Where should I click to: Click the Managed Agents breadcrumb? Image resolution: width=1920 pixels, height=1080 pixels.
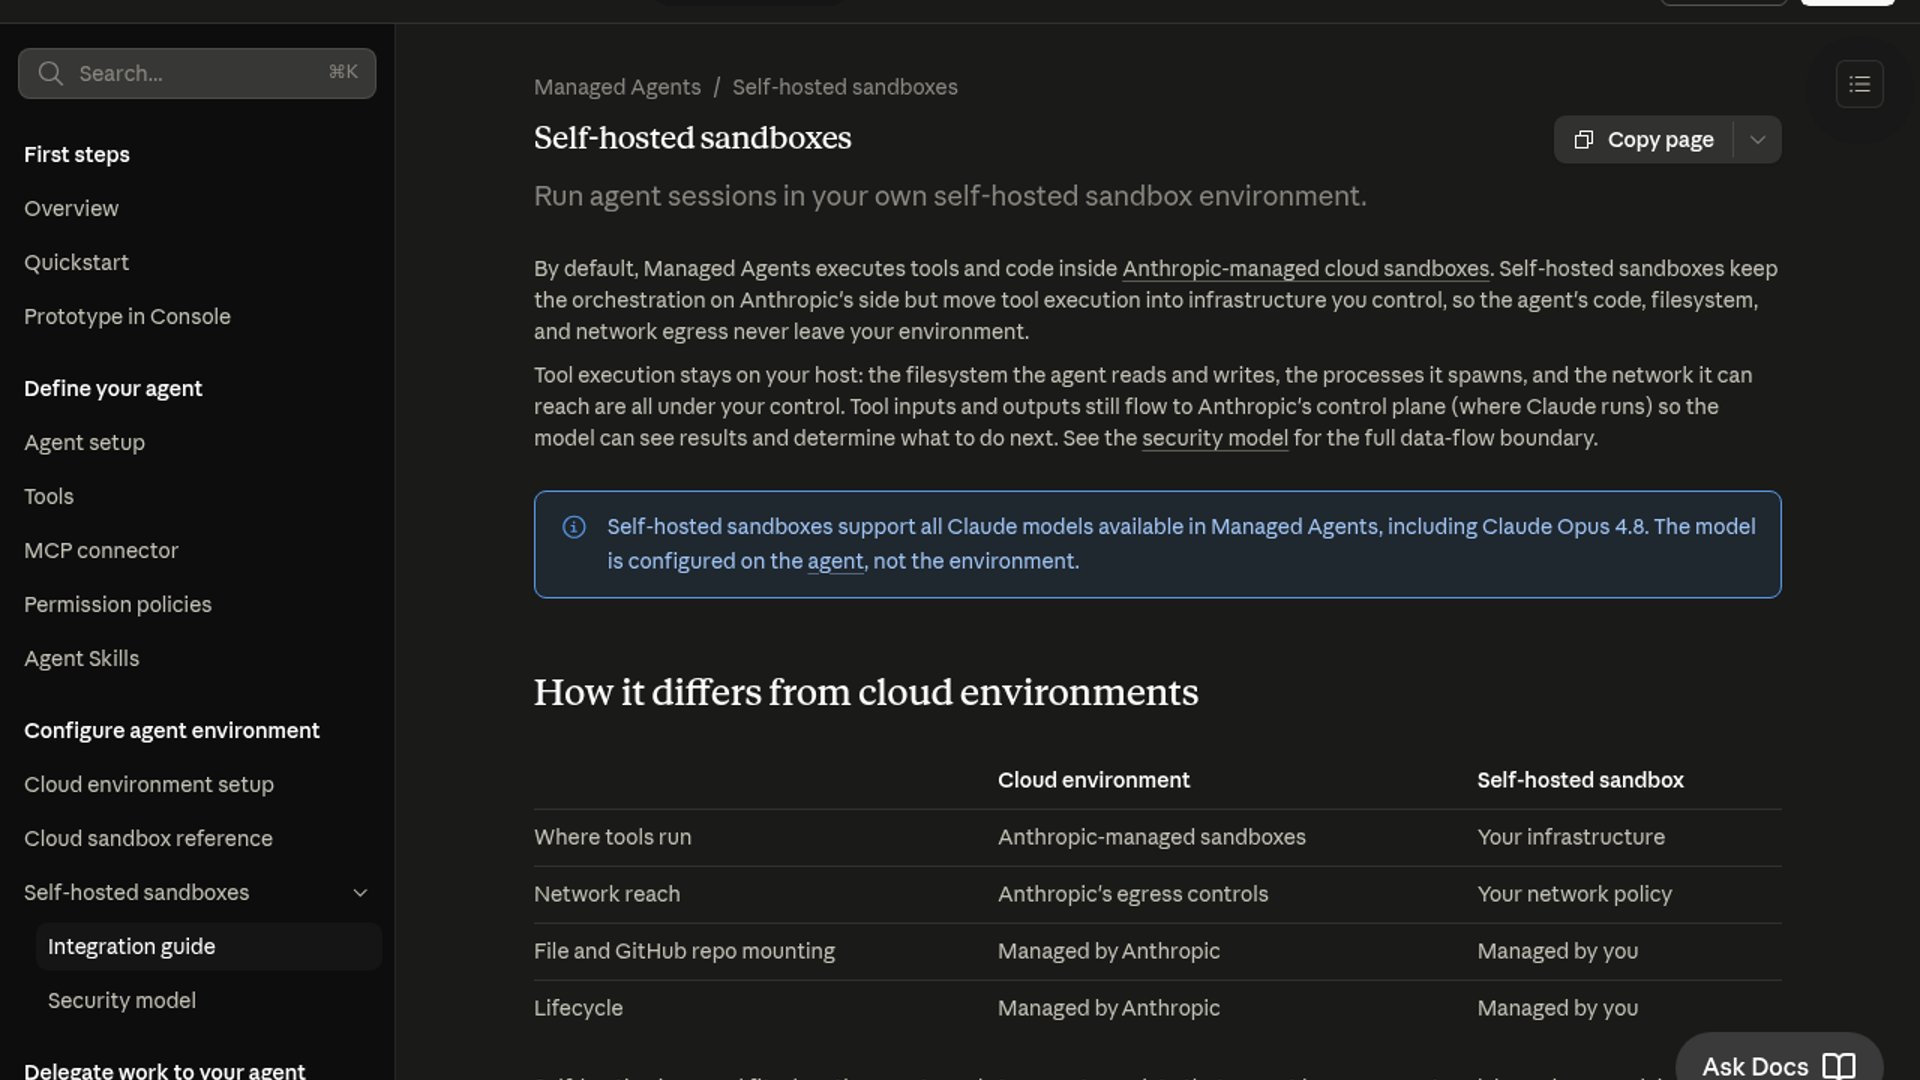(617, 87)
